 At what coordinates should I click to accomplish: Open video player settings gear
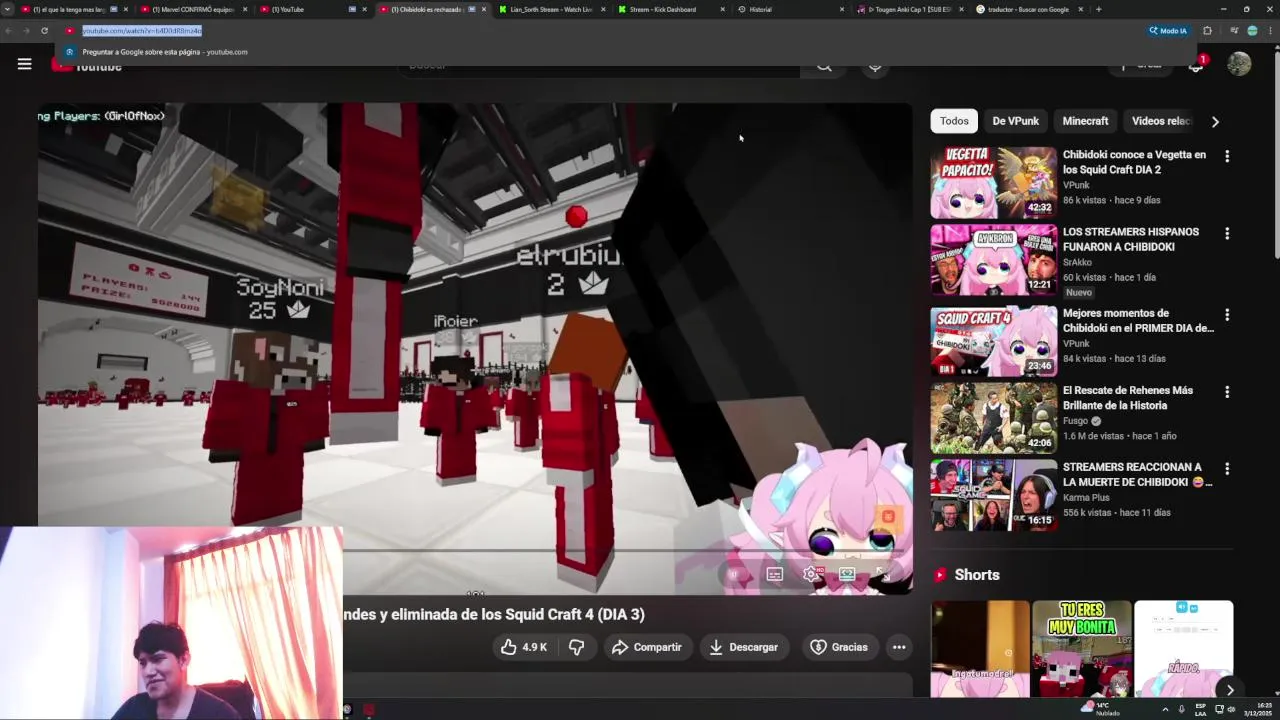tap(812, 574)
